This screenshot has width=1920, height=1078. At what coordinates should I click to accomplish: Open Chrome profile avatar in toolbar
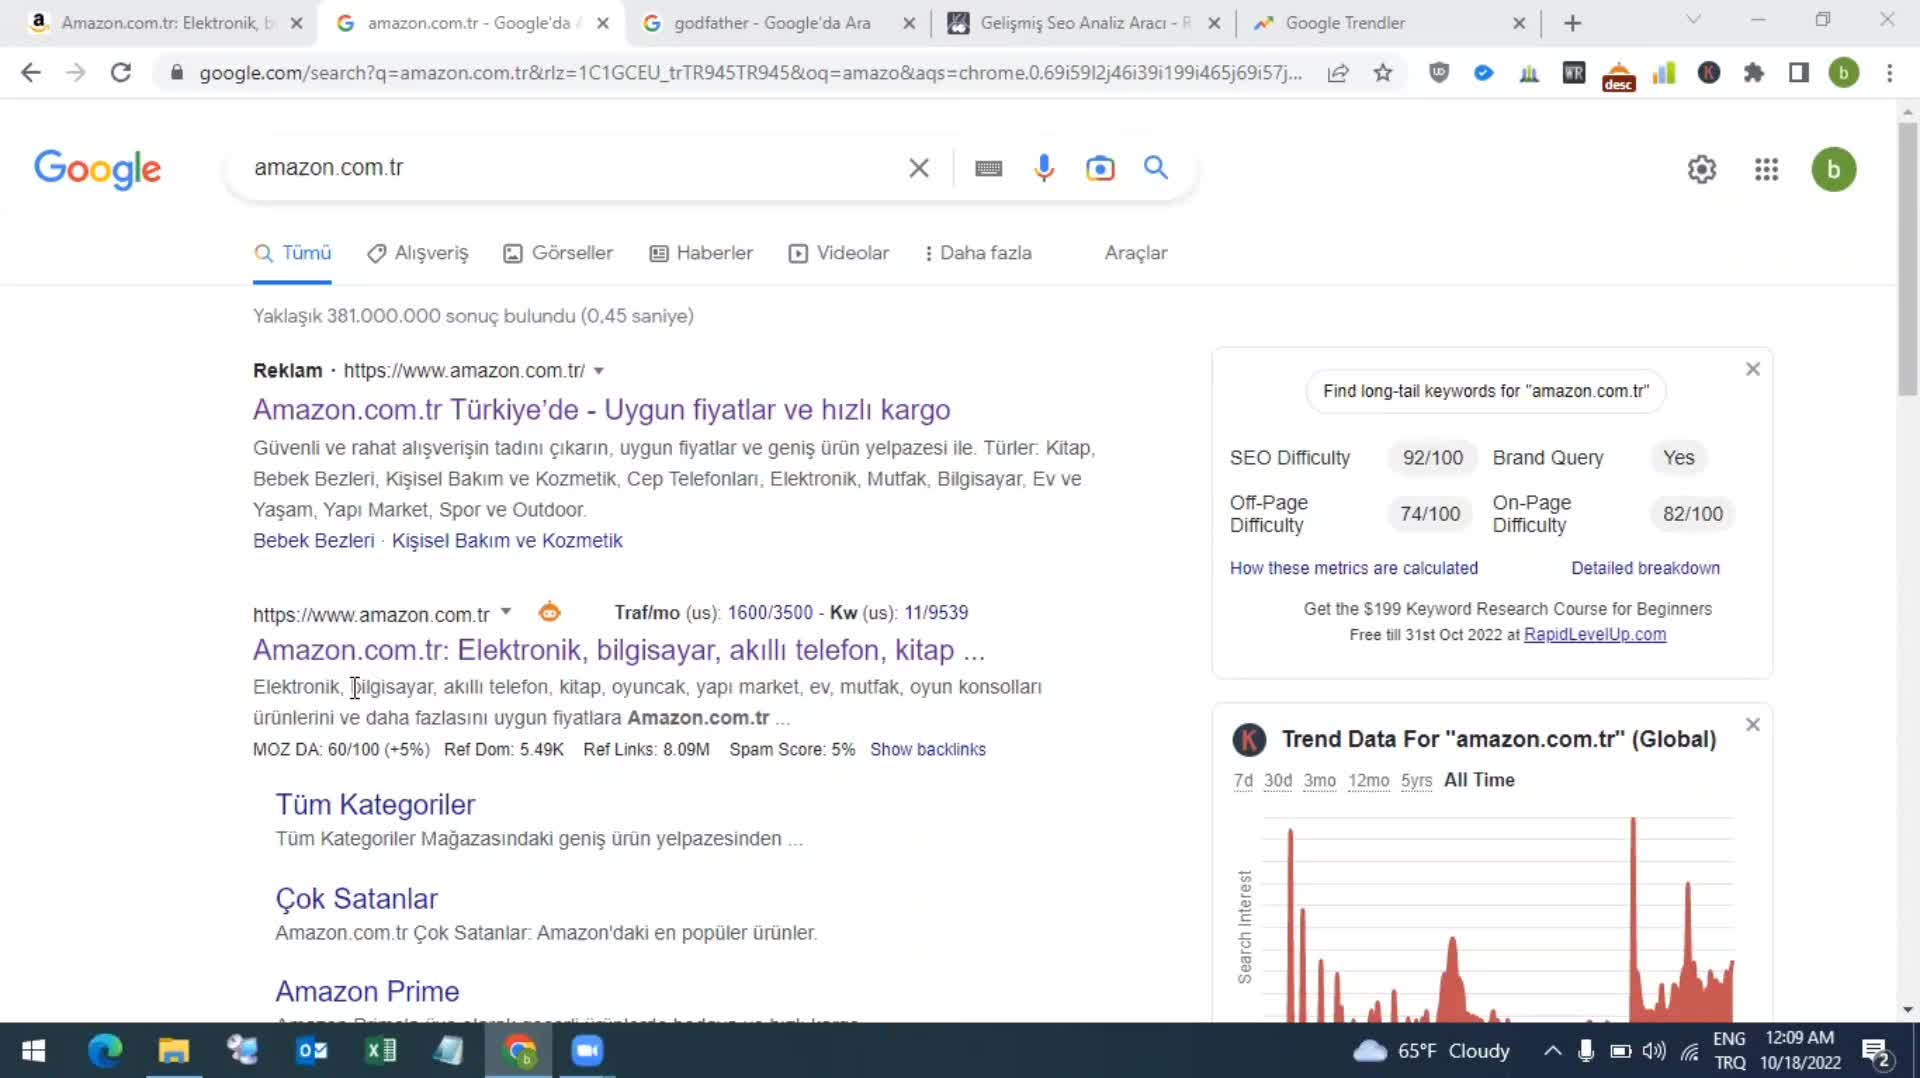pos(1844,73)
